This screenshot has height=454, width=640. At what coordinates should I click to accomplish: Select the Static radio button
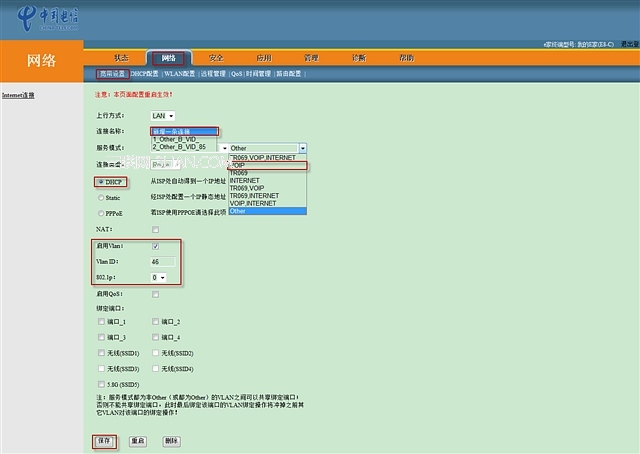[x=101, y=198]
